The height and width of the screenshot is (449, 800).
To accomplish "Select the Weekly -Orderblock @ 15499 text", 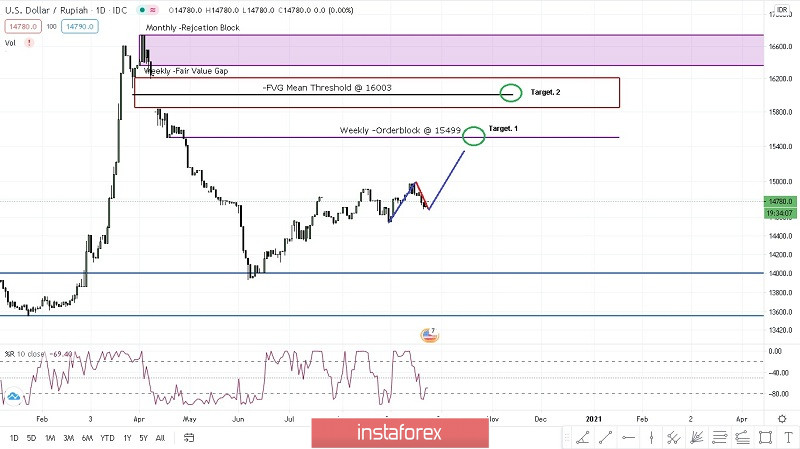I will tap(400, 131).
